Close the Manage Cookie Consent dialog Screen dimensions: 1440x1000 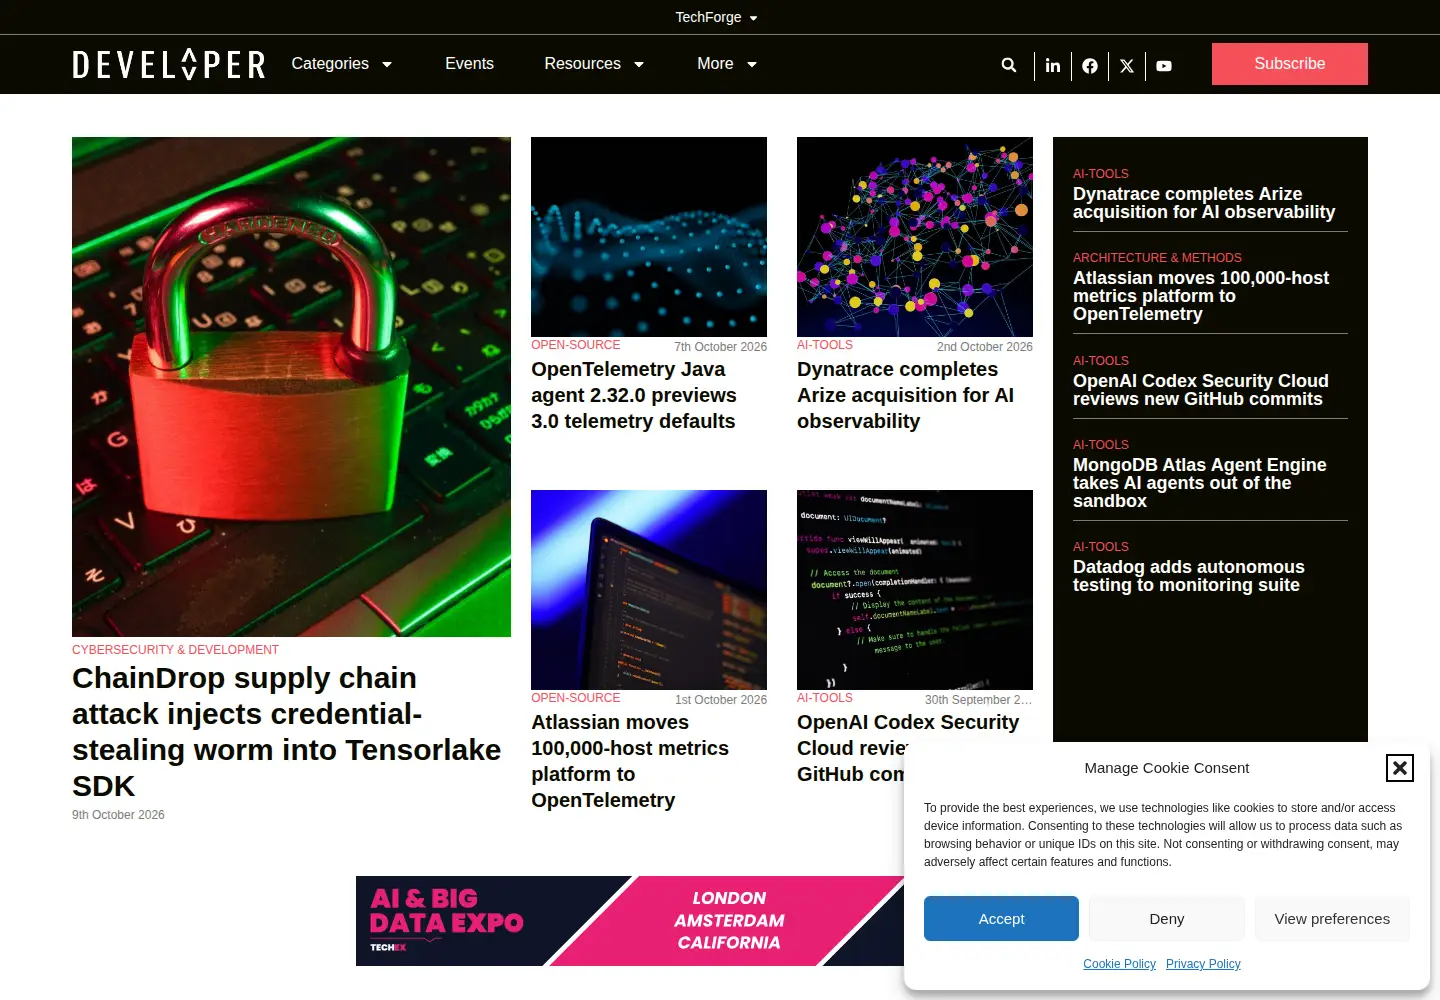tap(1400, 768)
